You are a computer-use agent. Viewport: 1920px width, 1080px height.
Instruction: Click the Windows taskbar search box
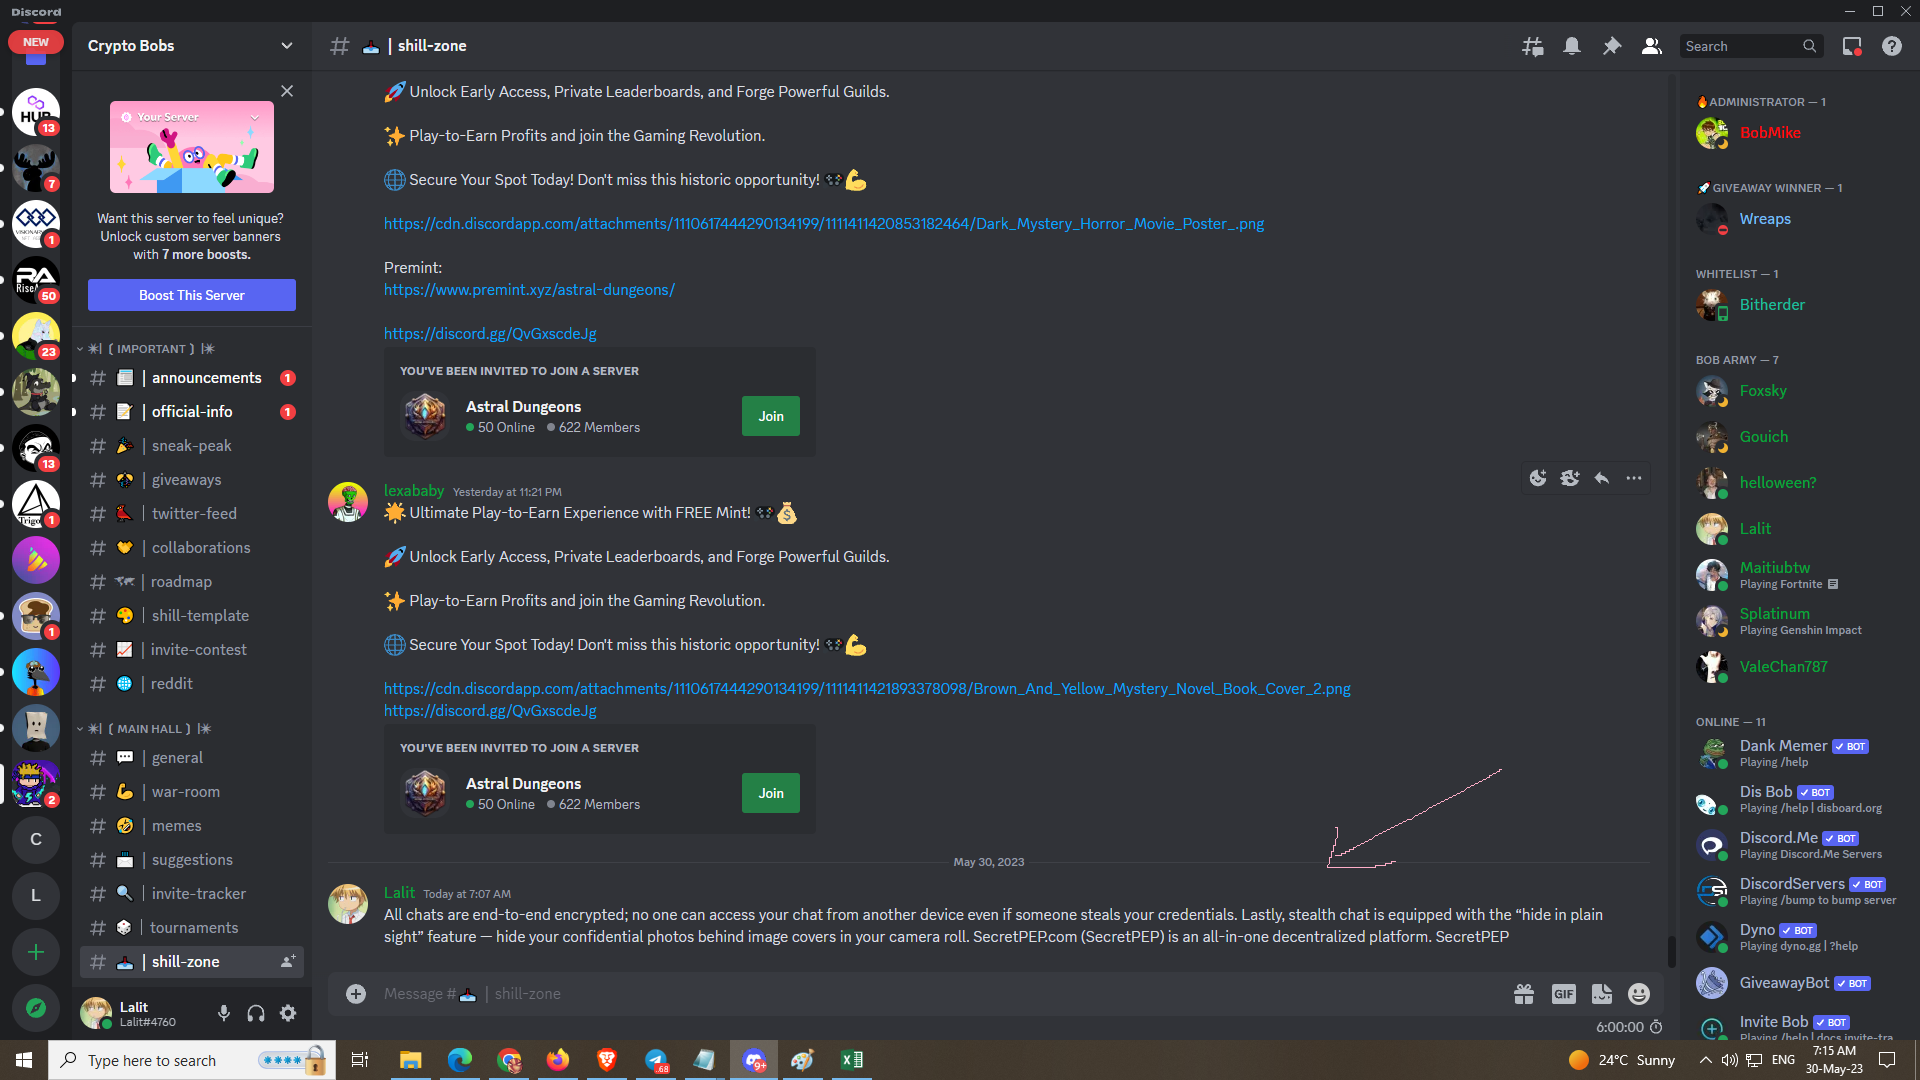(190, 1060)
